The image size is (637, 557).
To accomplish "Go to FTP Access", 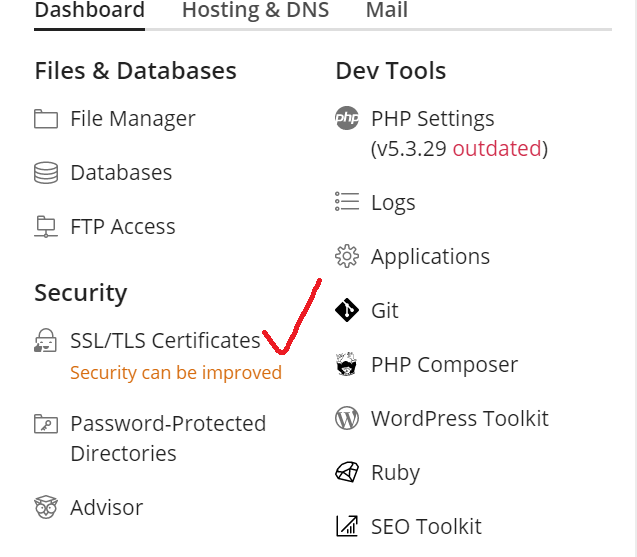I will (123, 227).
